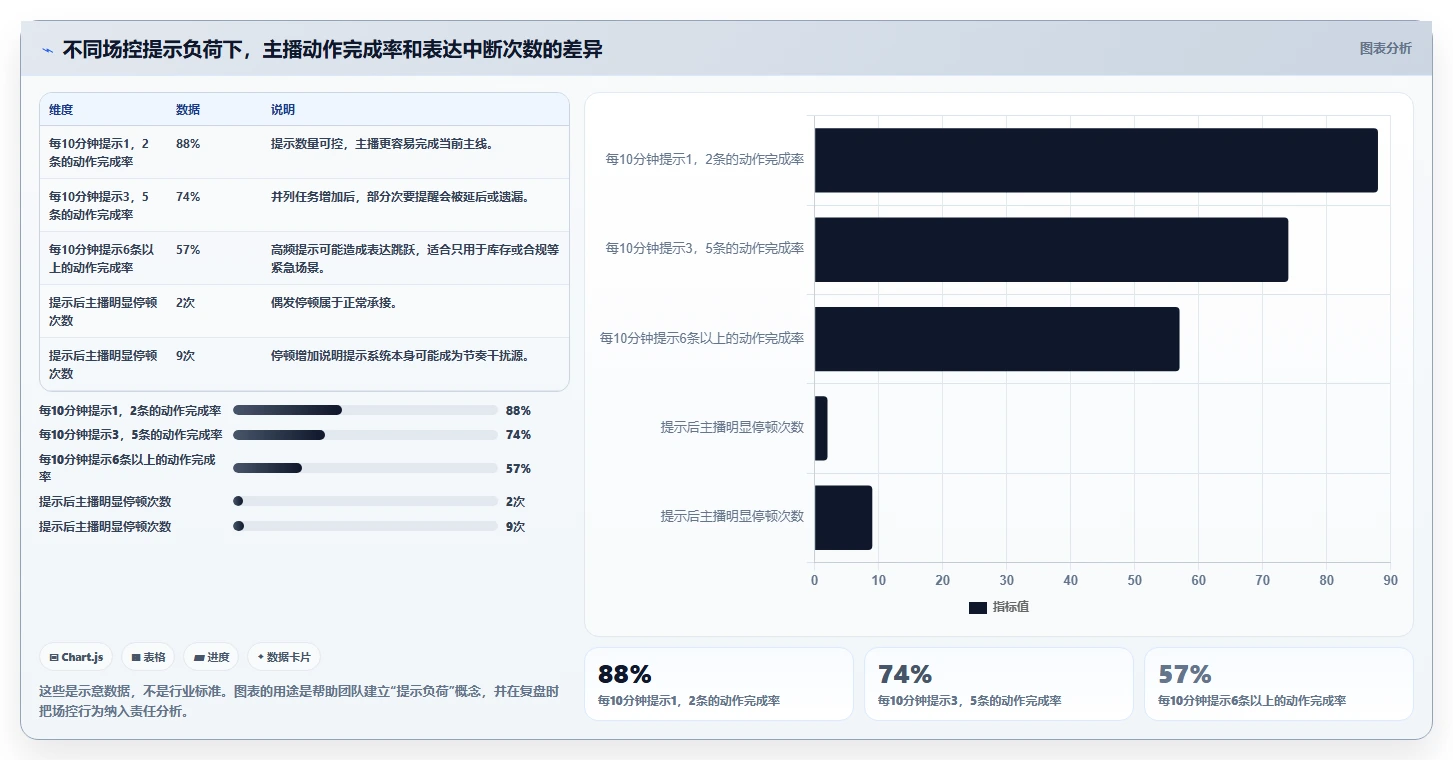Open the 88% data card
Screen dimensions: 1453x760
point(718,684)
